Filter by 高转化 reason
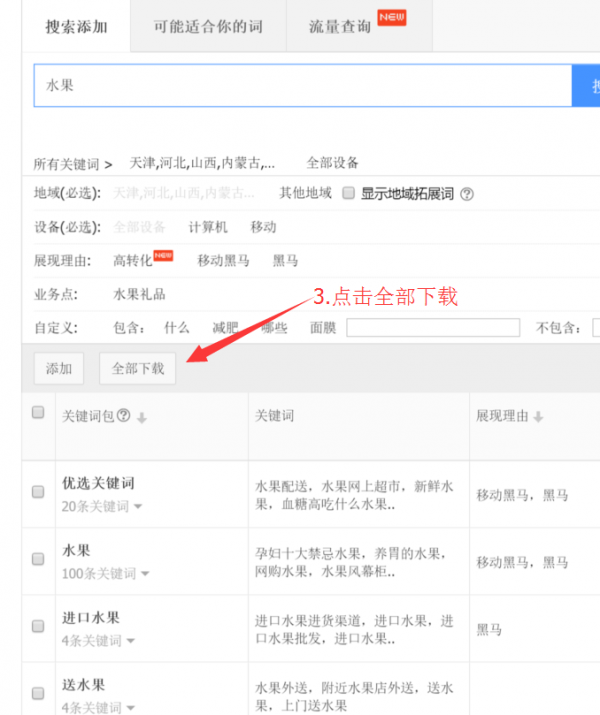The image size is (600, 715). pos(133,260)
